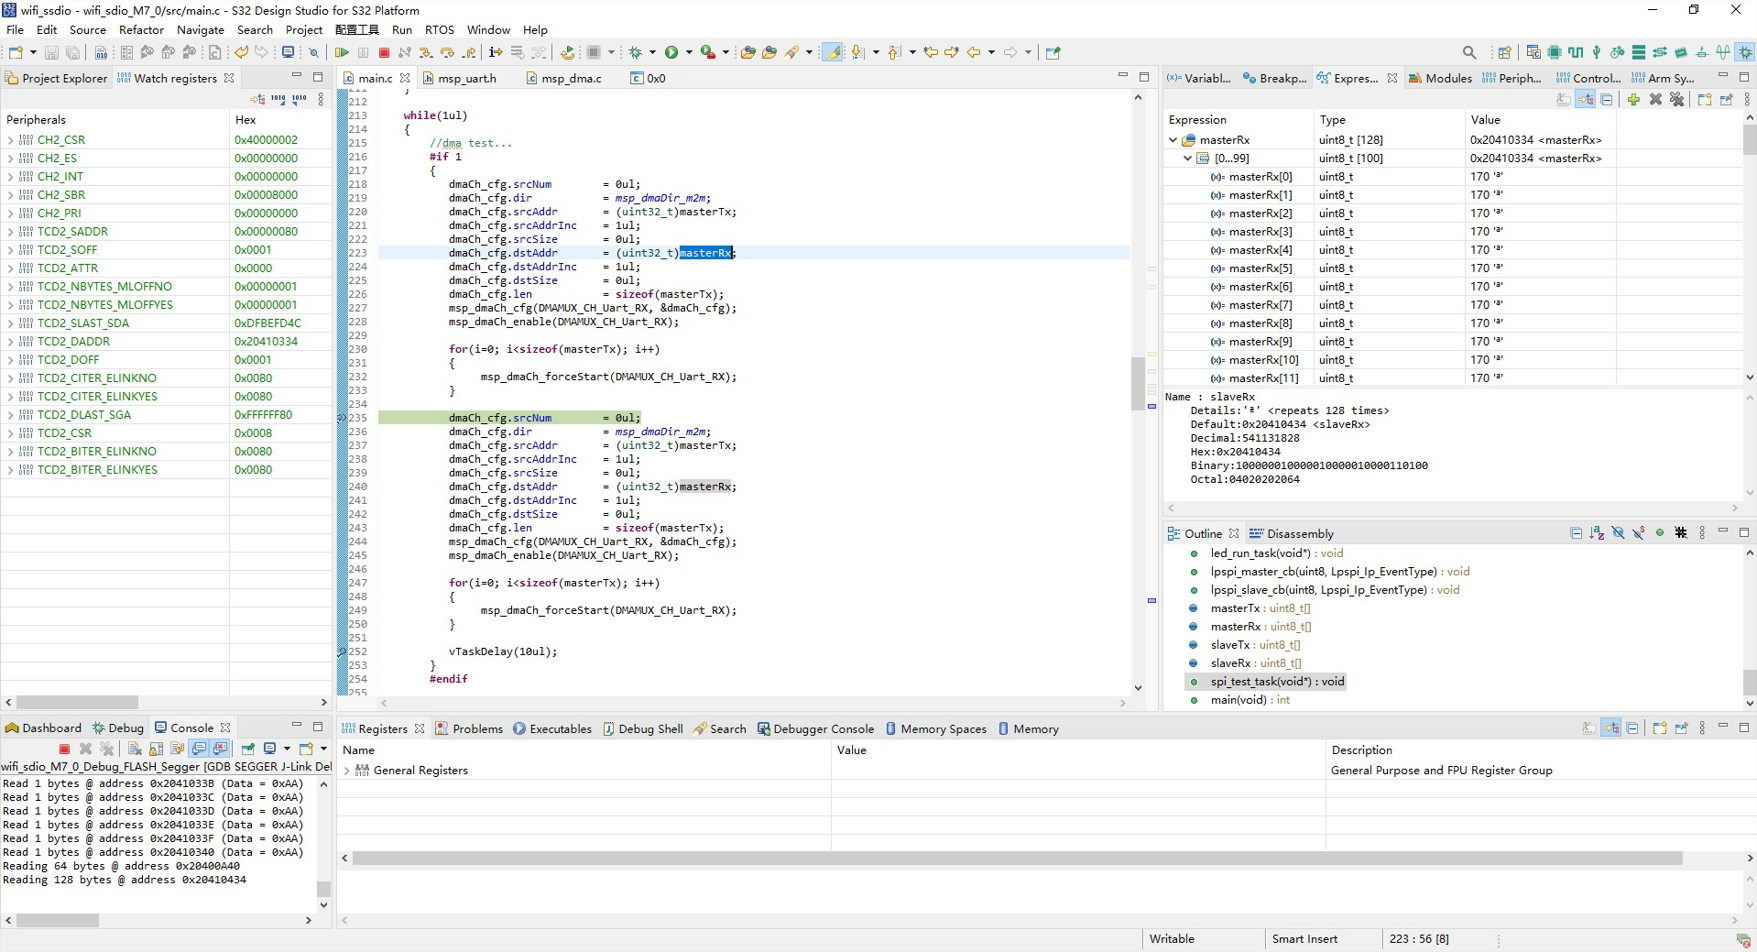Resume program execution with green play icon
Viewport: 1757px width, 952px height.
343,52
